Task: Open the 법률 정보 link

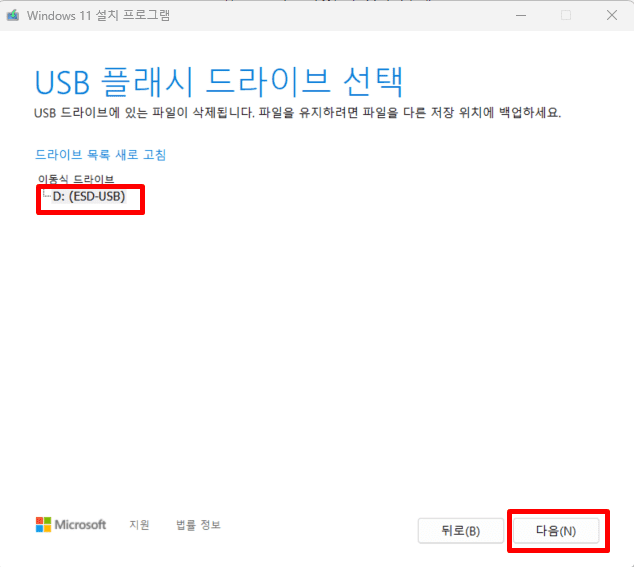Action: point(198,525)
